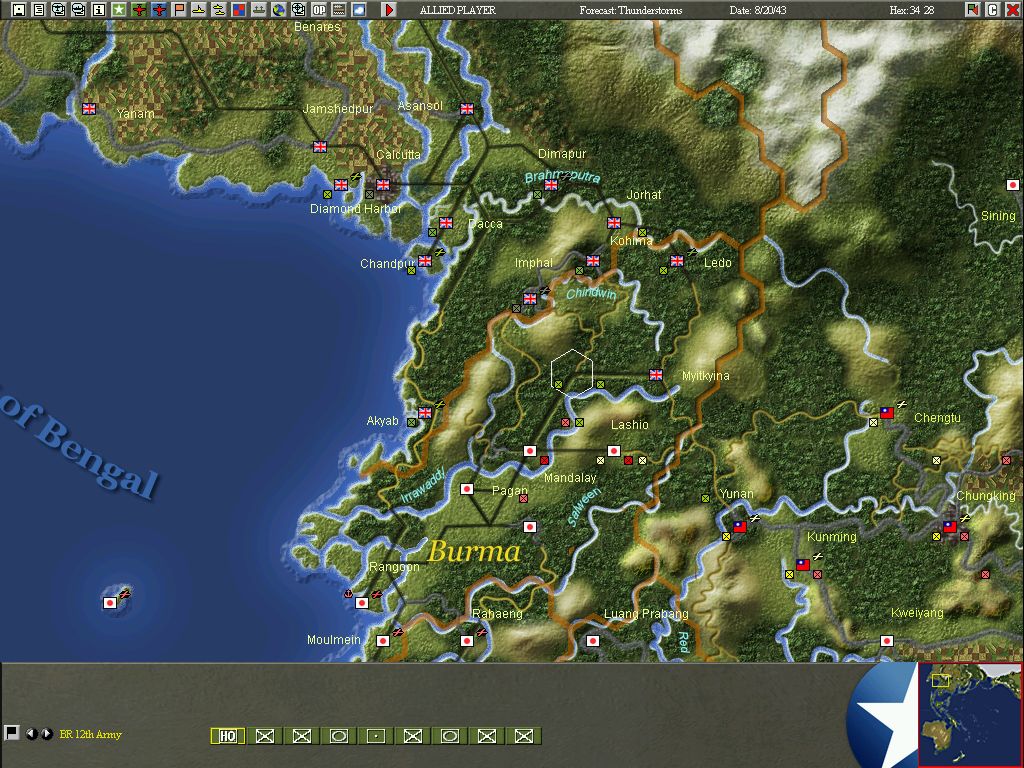Select the Japanese flag below Luang Prabang
This screenshot has height=768, width=1024.
tap(593, 641)
